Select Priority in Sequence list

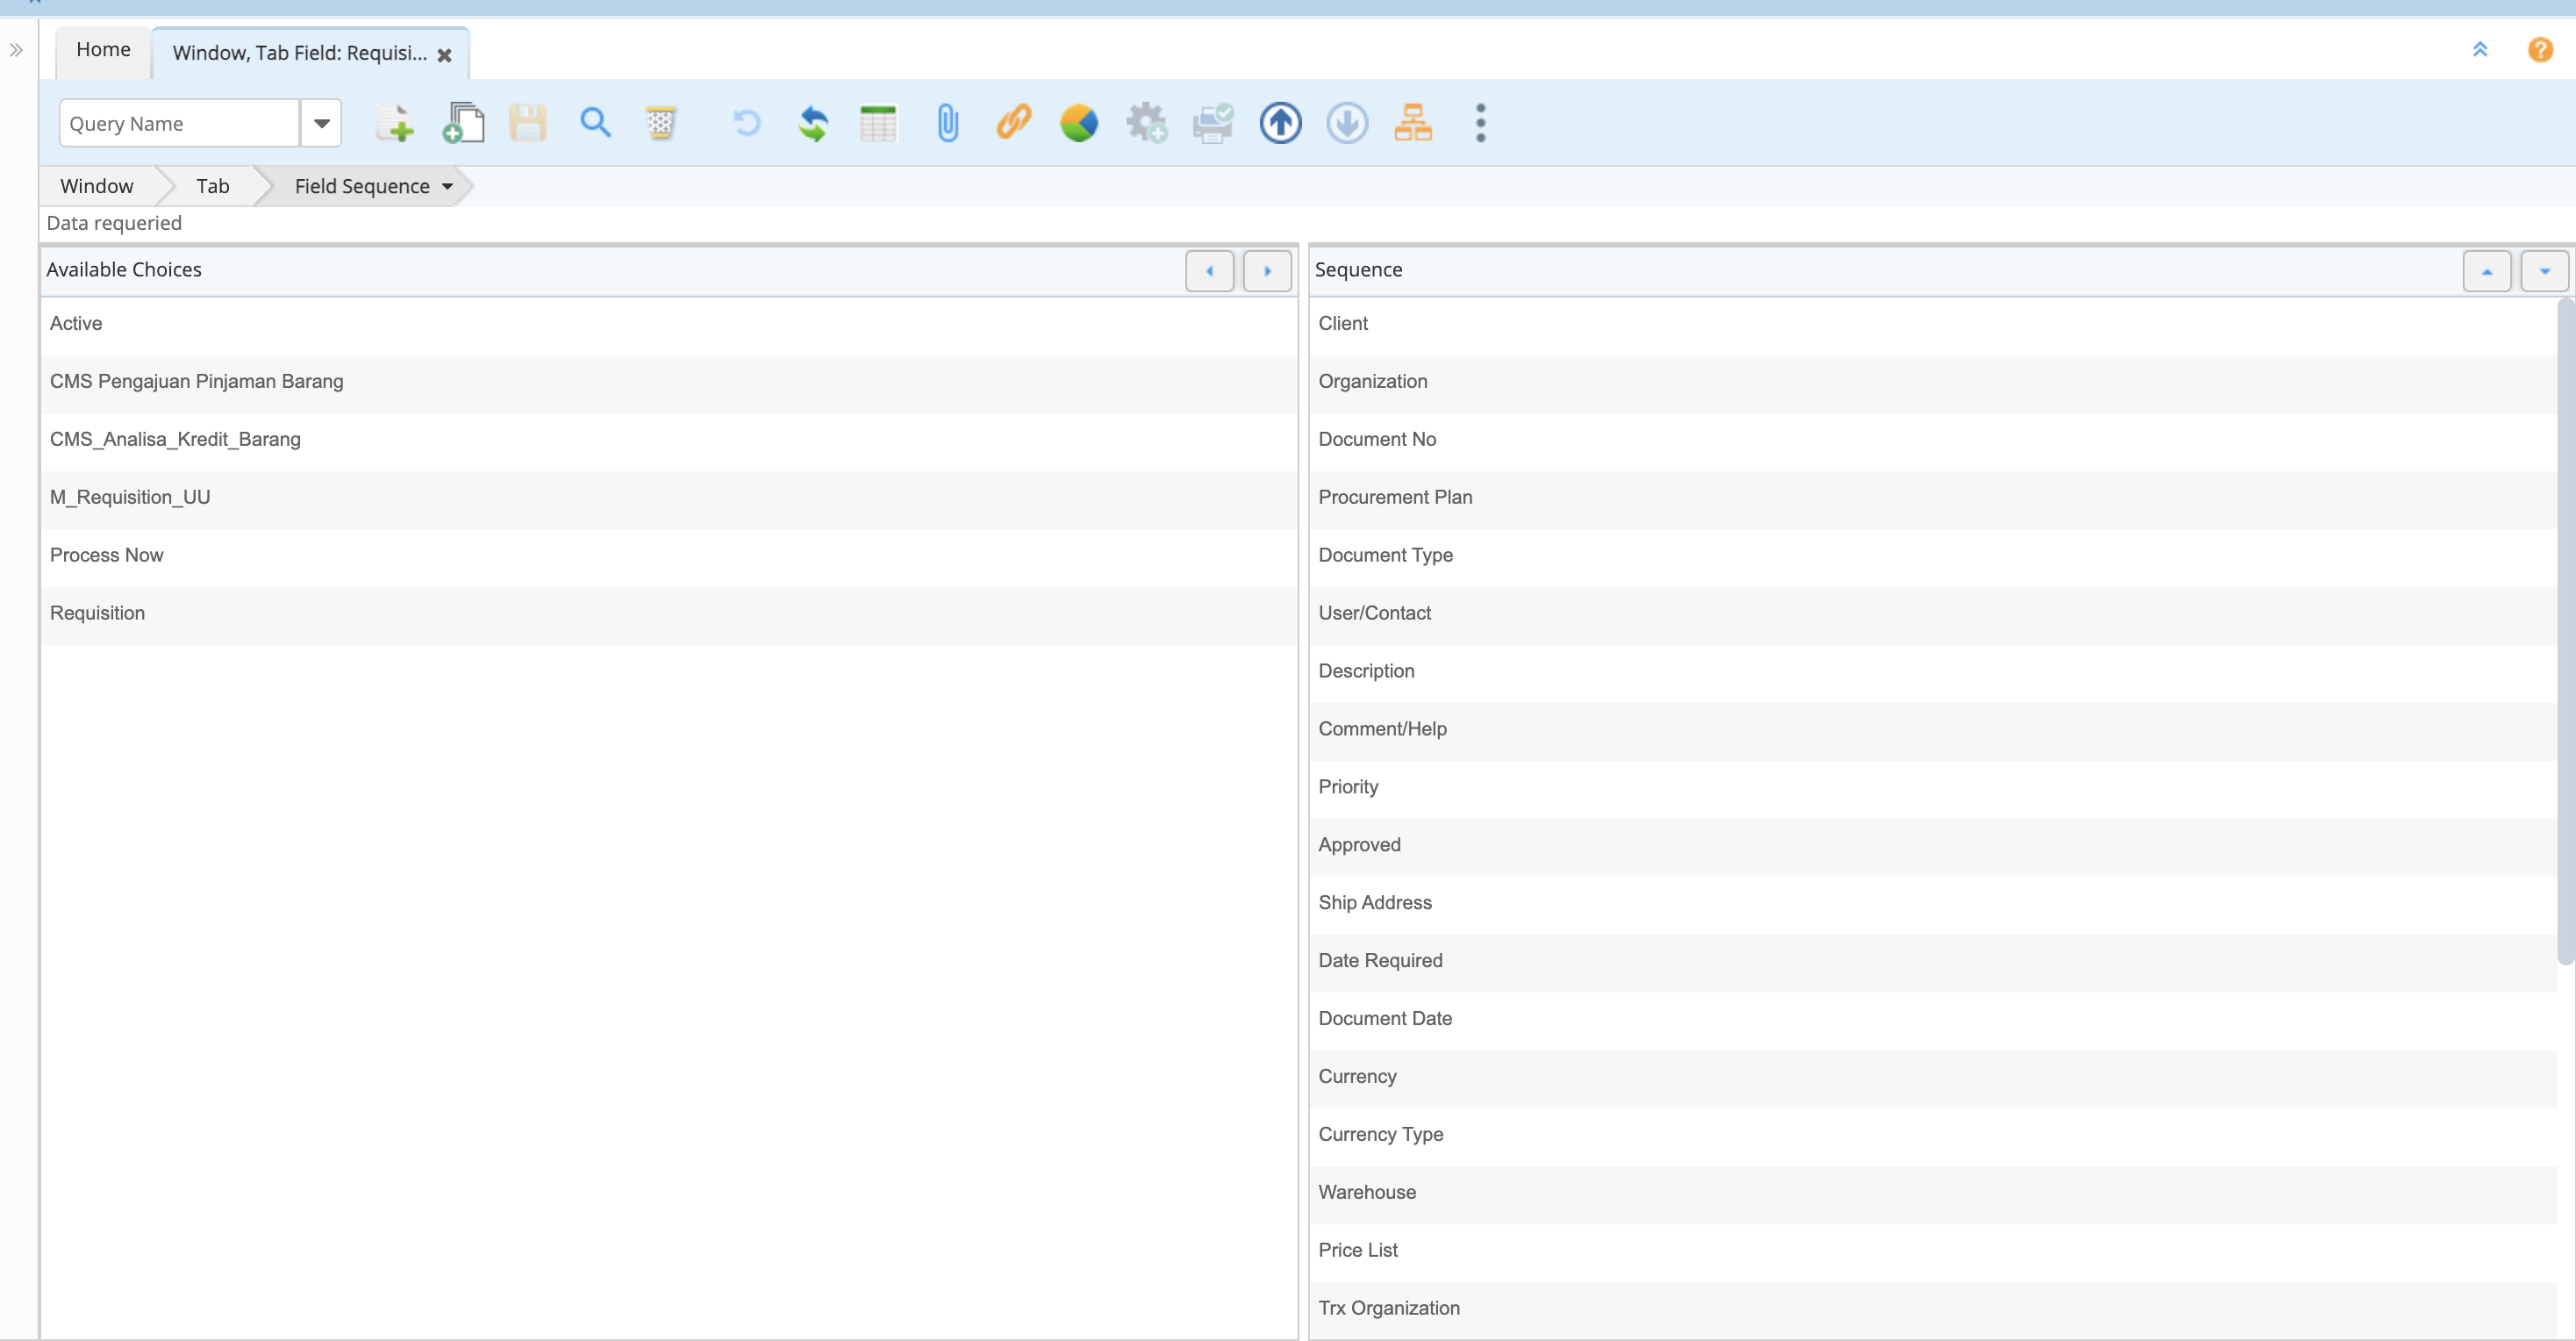point(1933,788)
